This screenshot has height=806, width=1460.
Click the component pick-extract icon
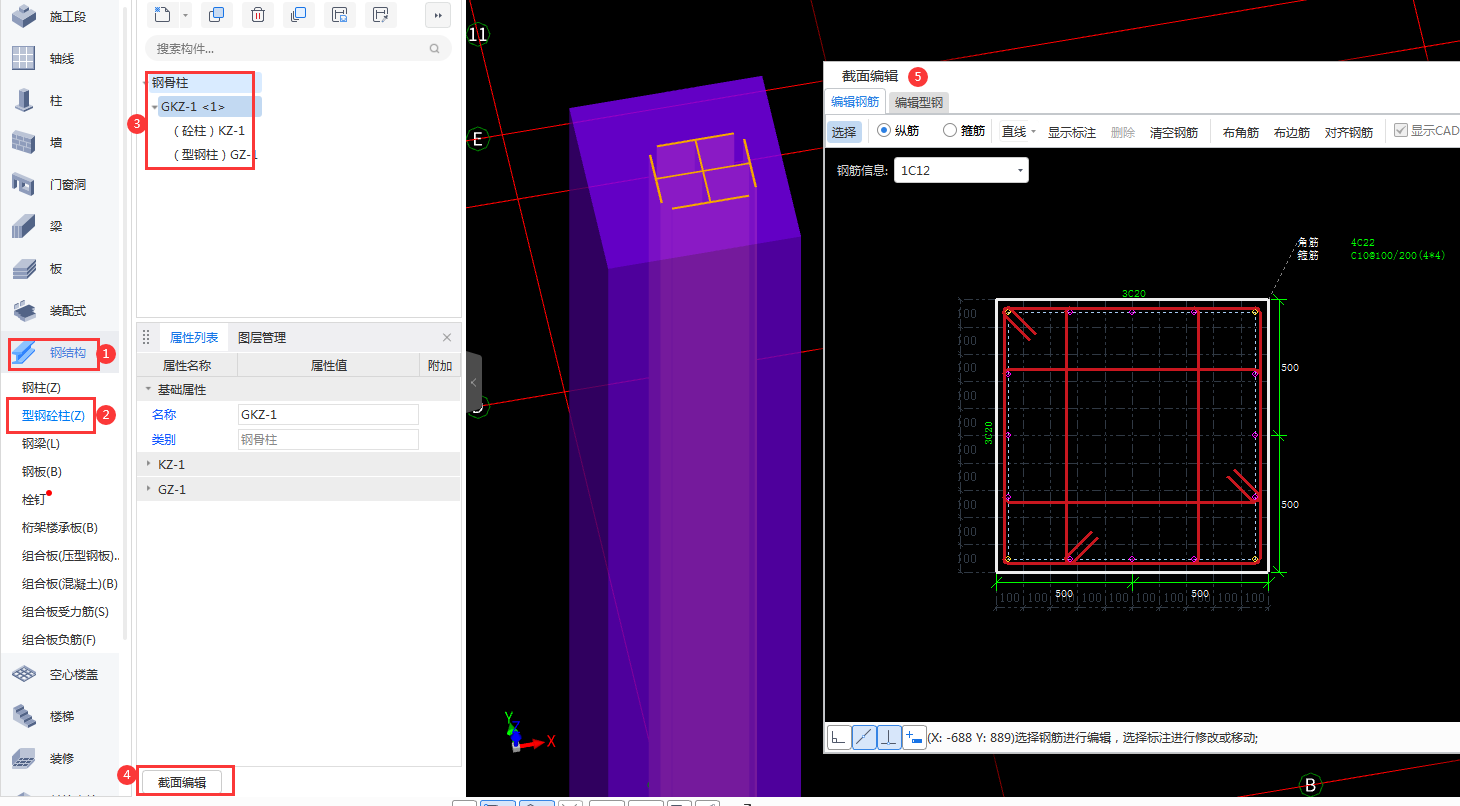(380, 15)
